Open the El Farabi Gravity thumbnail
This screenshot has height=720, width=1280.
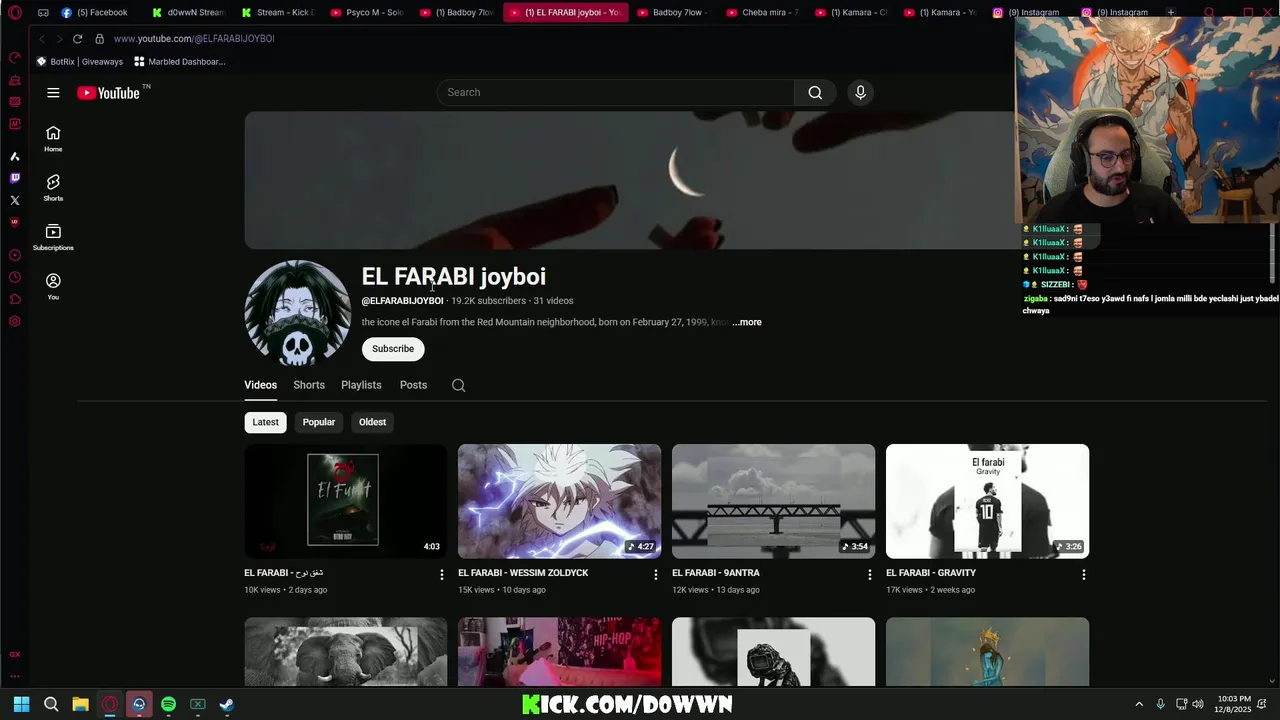(x=987, y=501)
